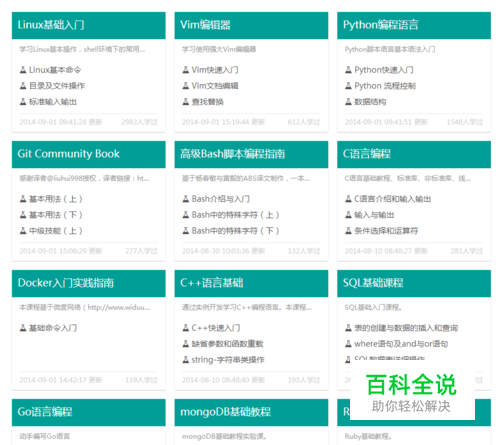Open the string-字符串类操作 lesson
The image size is (500, 445).
click(228, 360)
